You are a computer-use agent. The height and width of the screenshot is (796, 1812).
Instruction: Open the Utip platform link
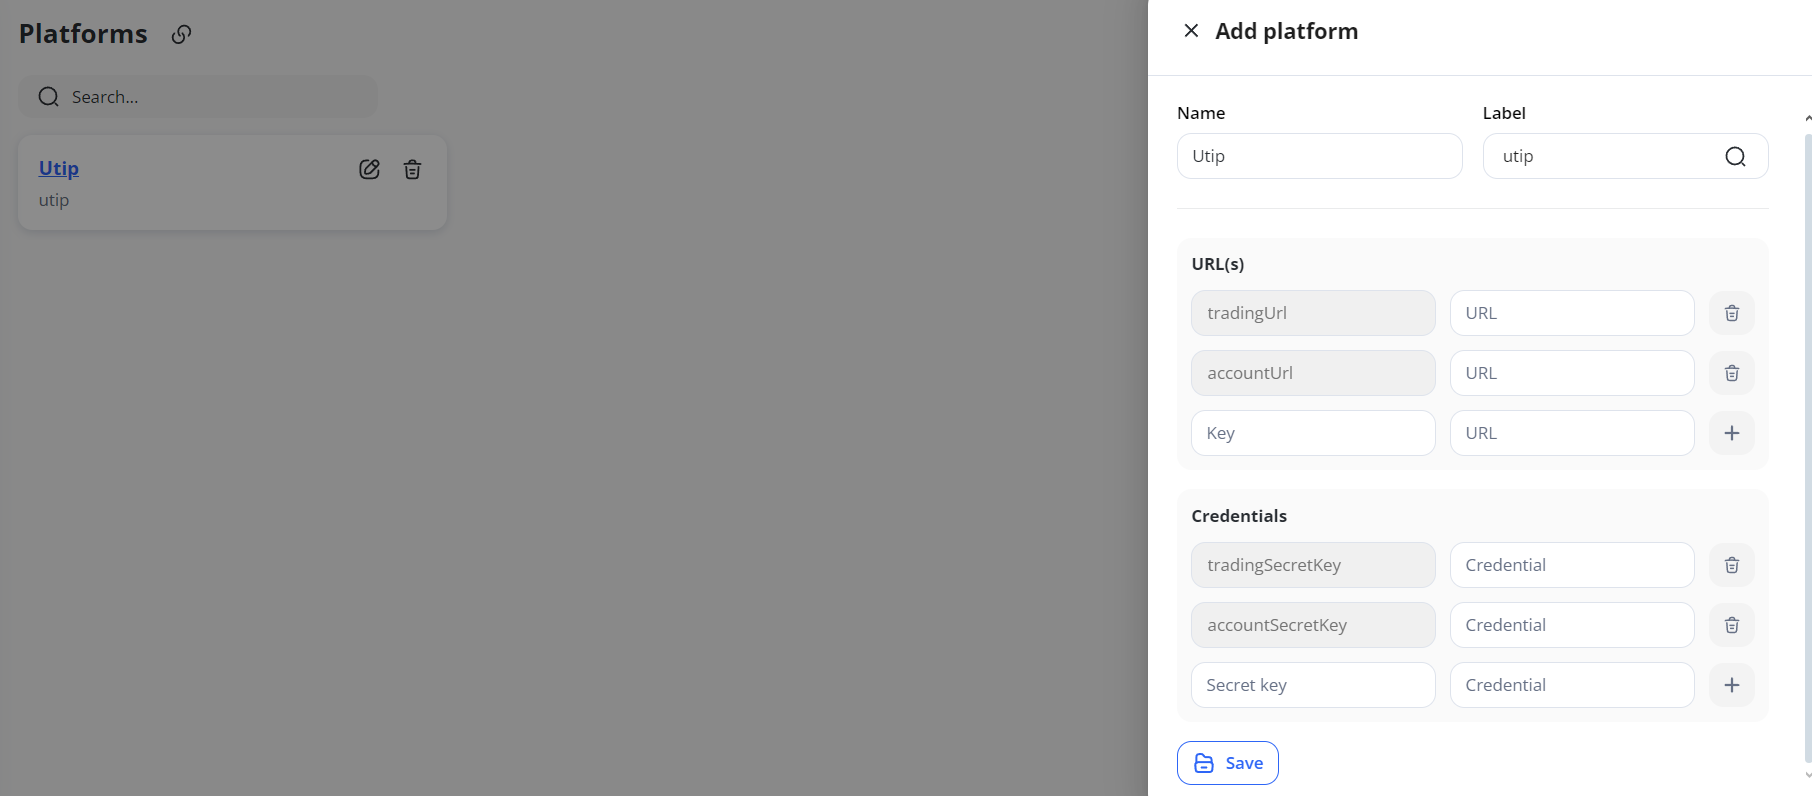click(x=59, y=168)
